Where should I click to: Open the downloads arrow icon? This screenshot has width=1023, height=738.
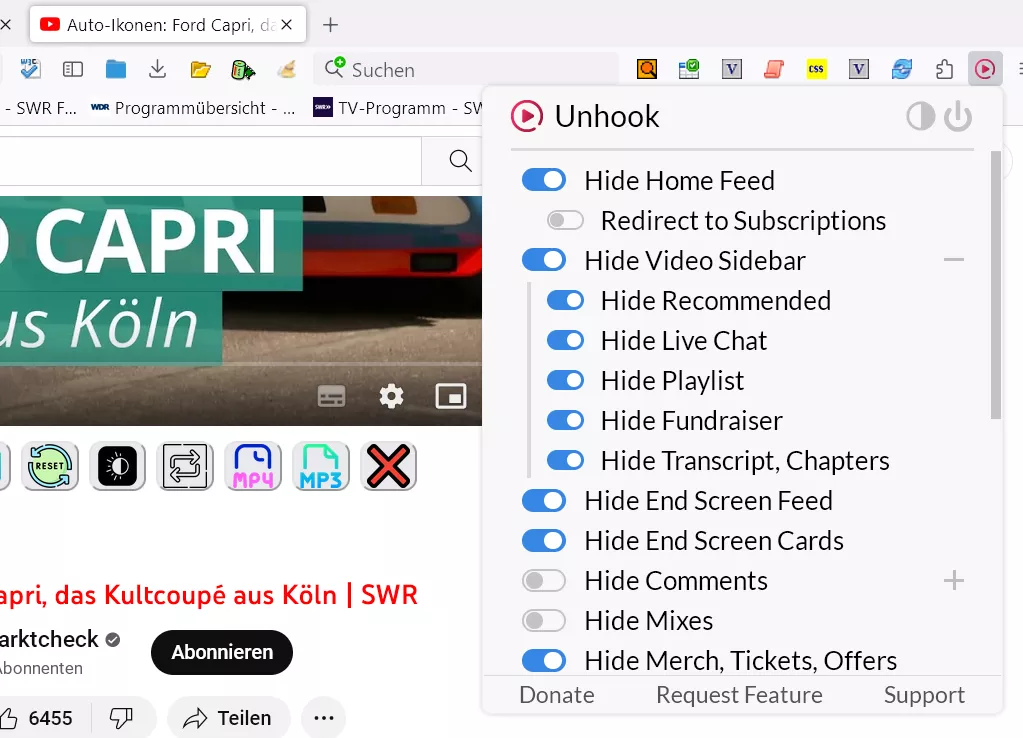157,69
